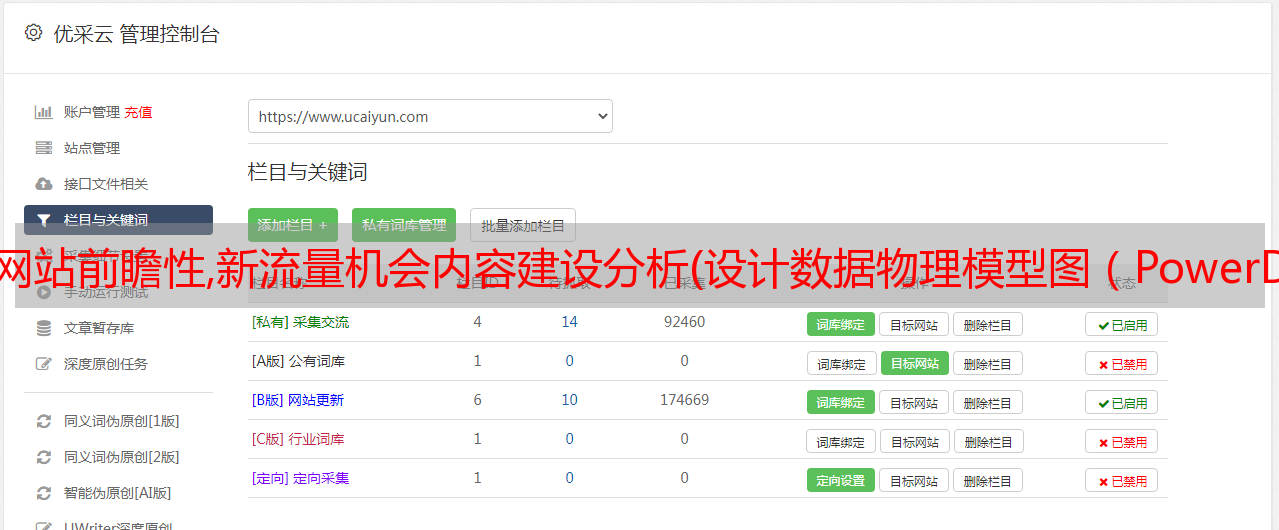Click 删除栏目 in the 定向采集 row
Image resolution: width=1279 pixels, height=530 pixels.
pyautogui.click(x=987, y=480)
